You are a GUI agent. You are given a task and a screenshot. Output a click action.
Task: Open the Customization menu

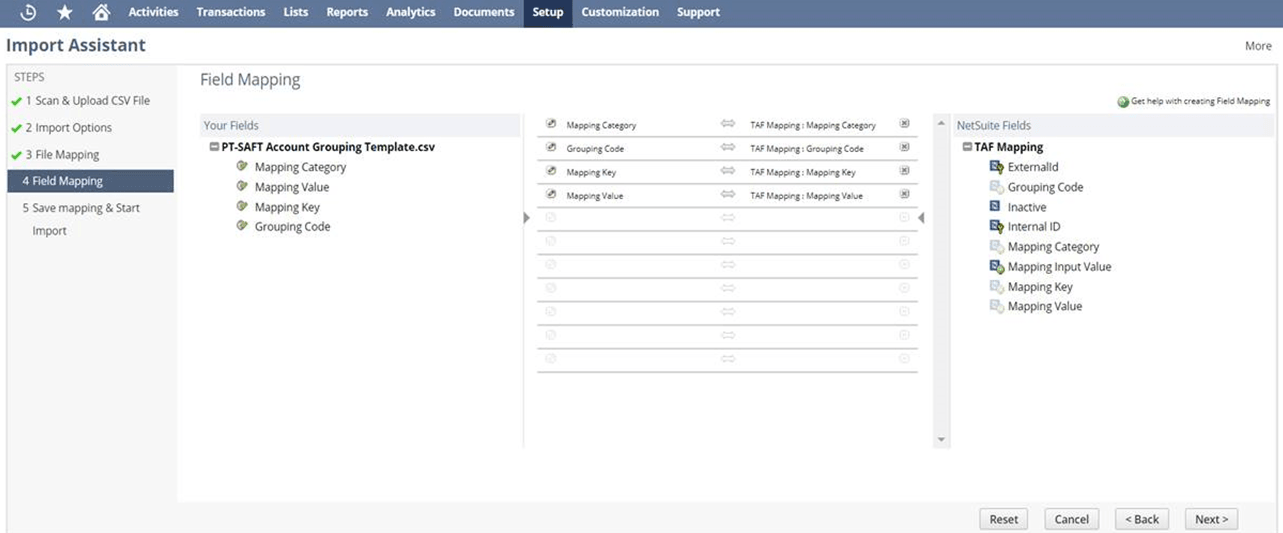pyautogui.click(x=620, y=12)
